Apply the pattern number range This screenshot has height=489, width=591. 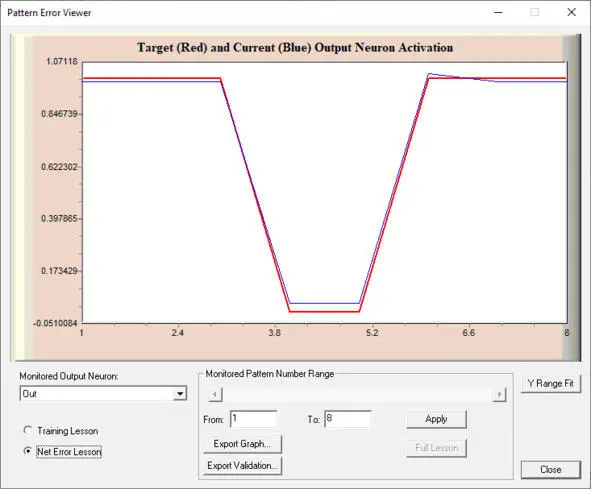point(436,419)
